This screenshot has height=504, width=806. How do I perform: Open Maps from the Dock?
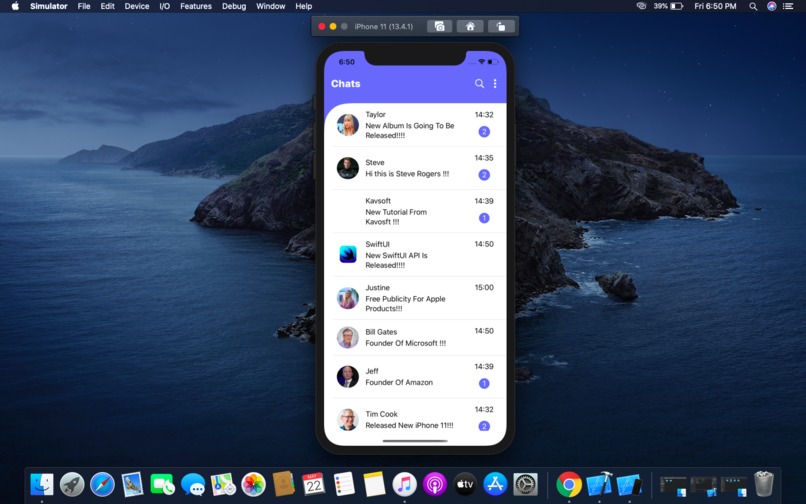pyautogui.click(x=223, y=484)
